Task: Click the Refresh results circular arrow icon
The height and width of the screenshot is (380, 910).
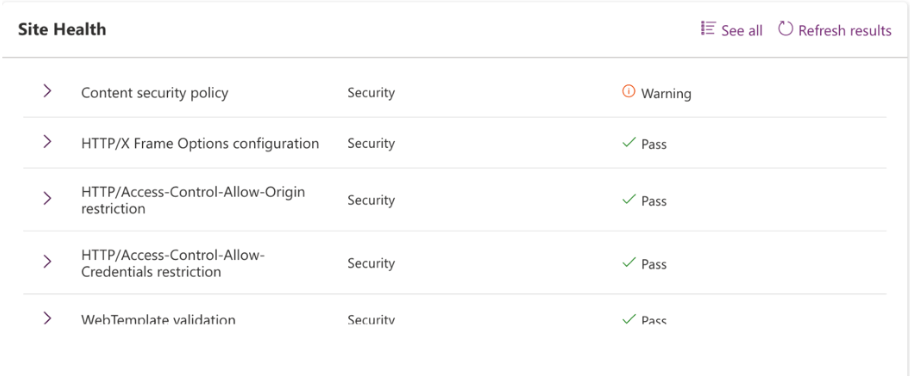Action: (x=785, y=28)
